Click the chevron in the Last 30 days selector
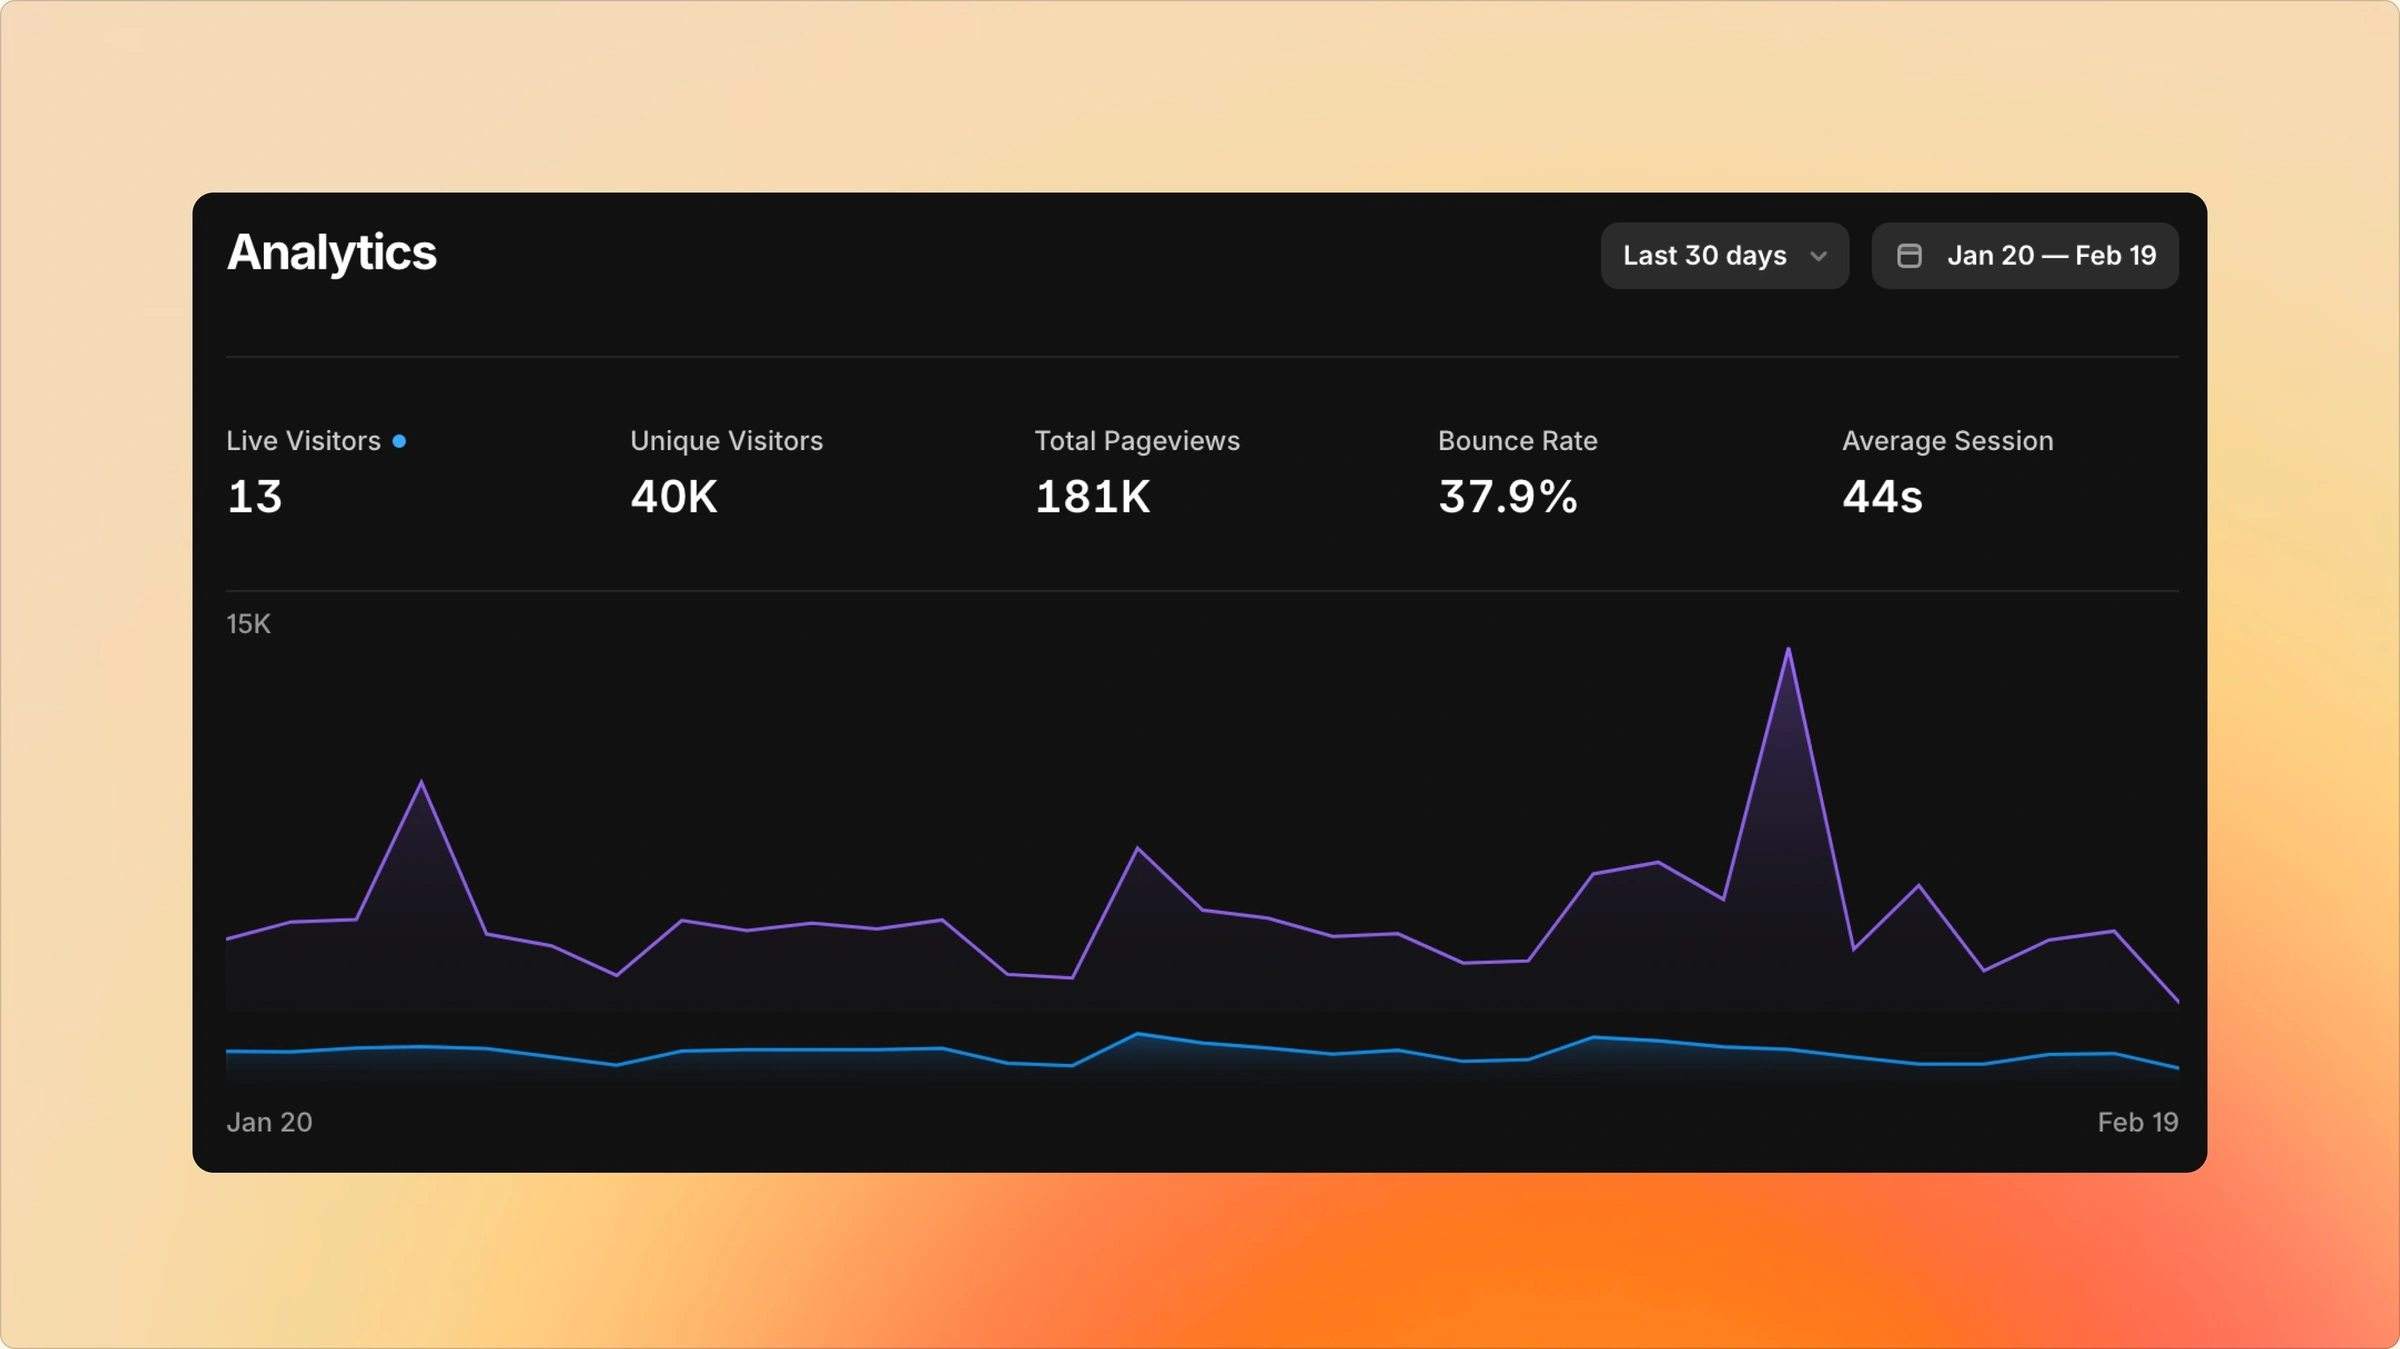2400x1349 pixels. coord(1818,257)
